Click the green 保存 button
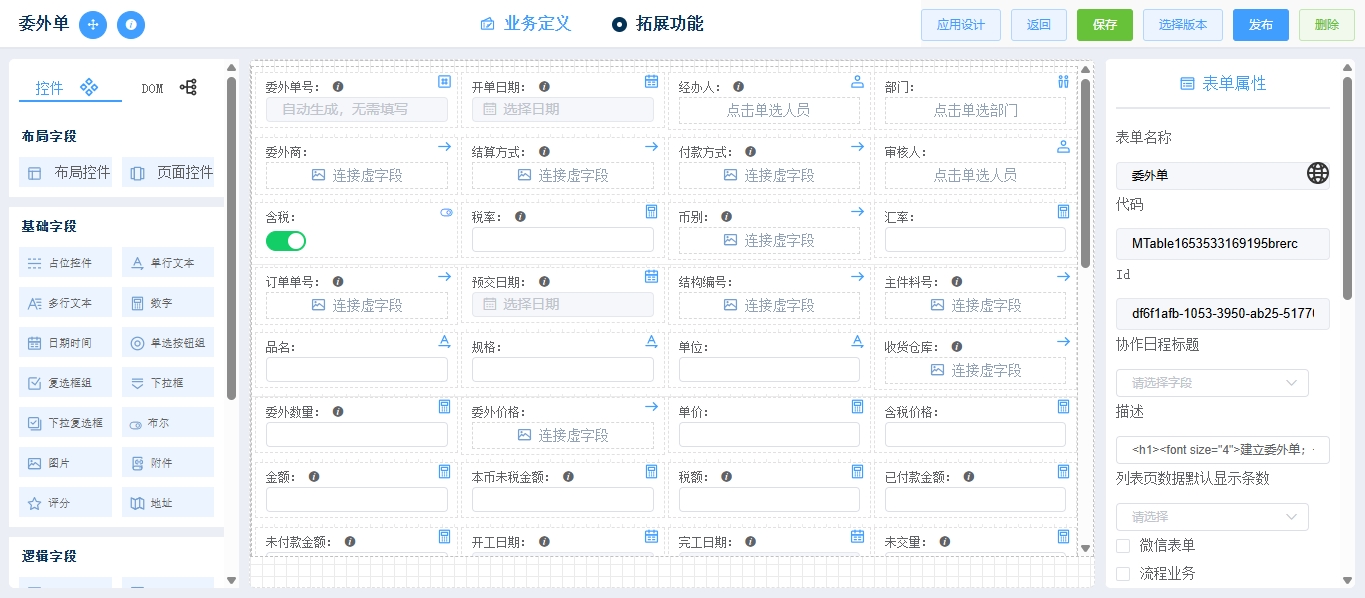Screen dimensions: 1365x598 click(1105, 25)
